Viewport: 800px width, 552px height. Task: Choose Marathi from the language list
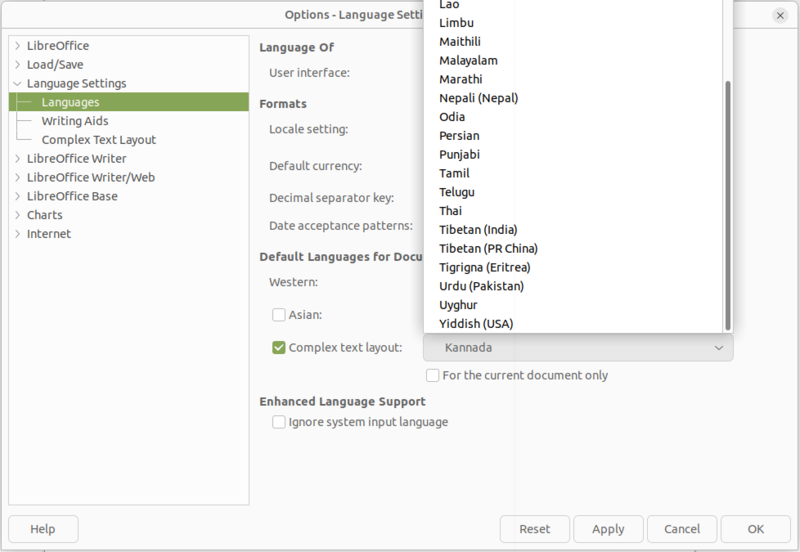(573, 80)
